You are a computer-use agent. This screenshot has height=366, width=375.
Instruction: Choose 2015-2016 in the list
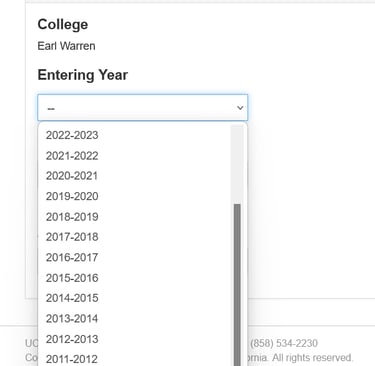click(135, 278)
